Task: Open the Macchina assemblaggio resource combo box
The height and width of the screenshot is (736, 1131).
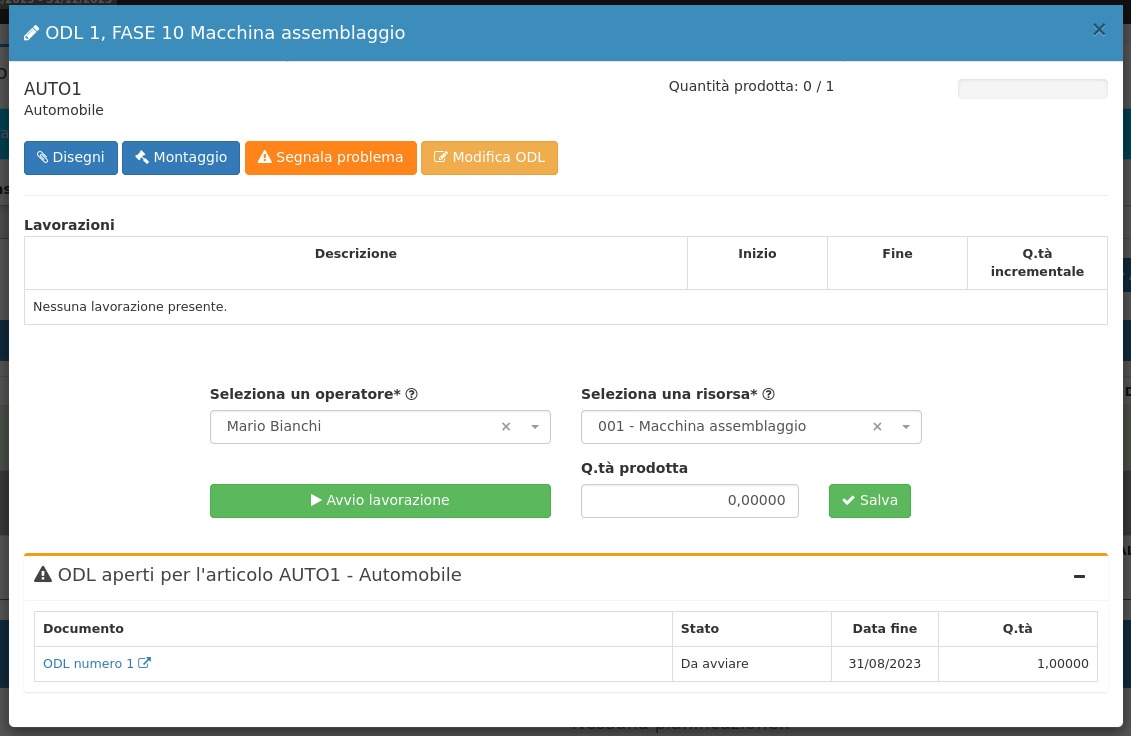Action: point(730,427)
